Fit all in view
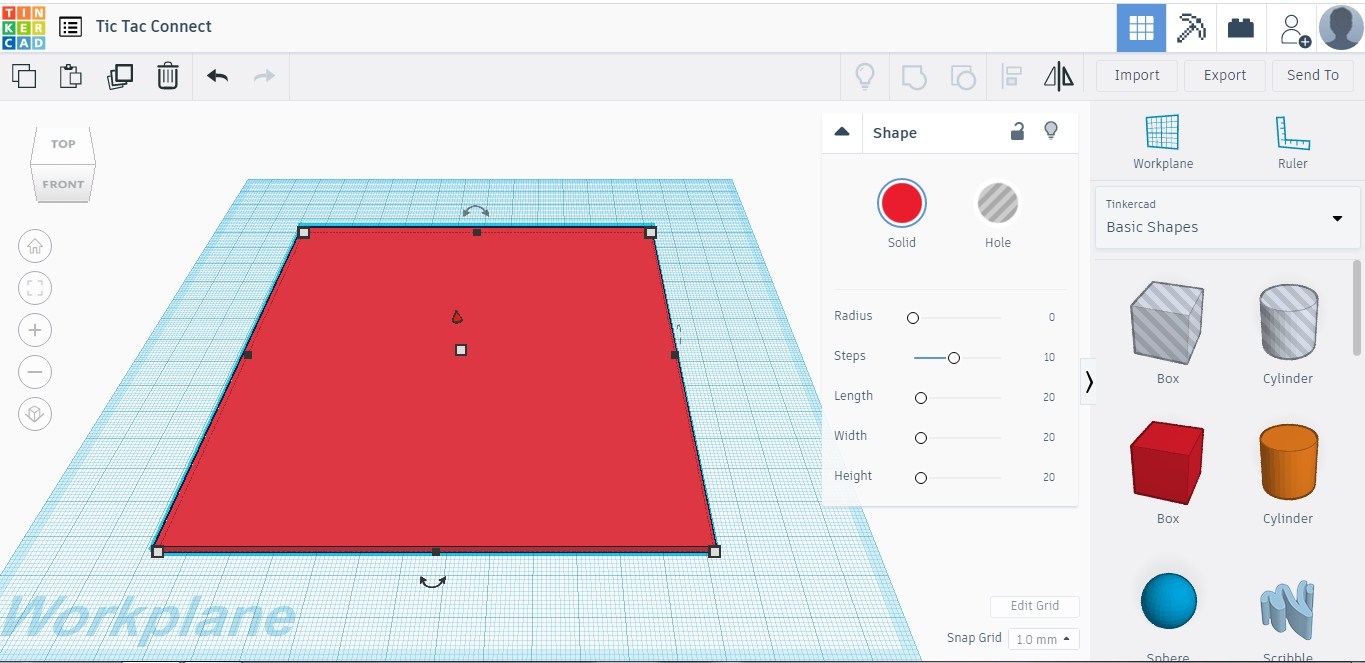Image resolution: width=1365 pixels, height=663 pixels. click(35, 289)
